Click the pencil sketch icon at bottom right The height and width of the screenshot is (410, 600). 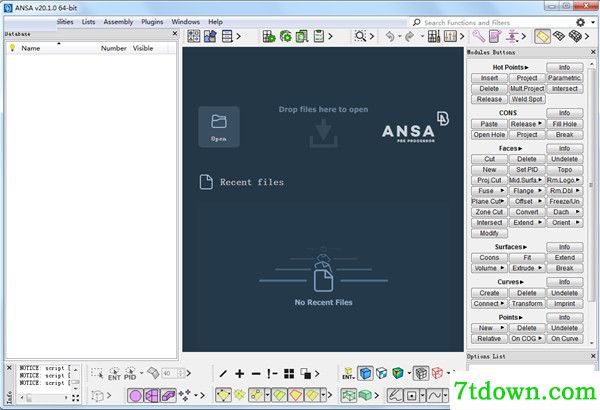pos(395,395)
